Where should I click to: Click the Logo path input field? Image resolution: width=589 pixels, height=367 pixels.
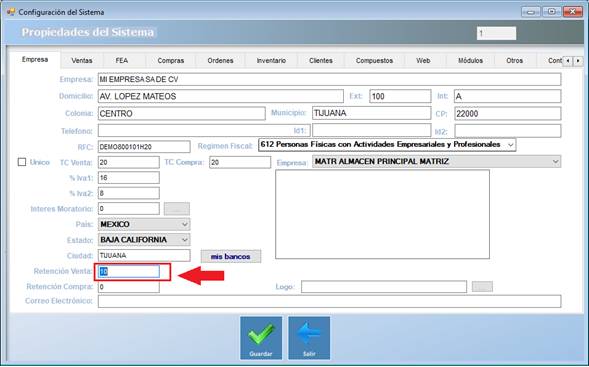point(384,287)
